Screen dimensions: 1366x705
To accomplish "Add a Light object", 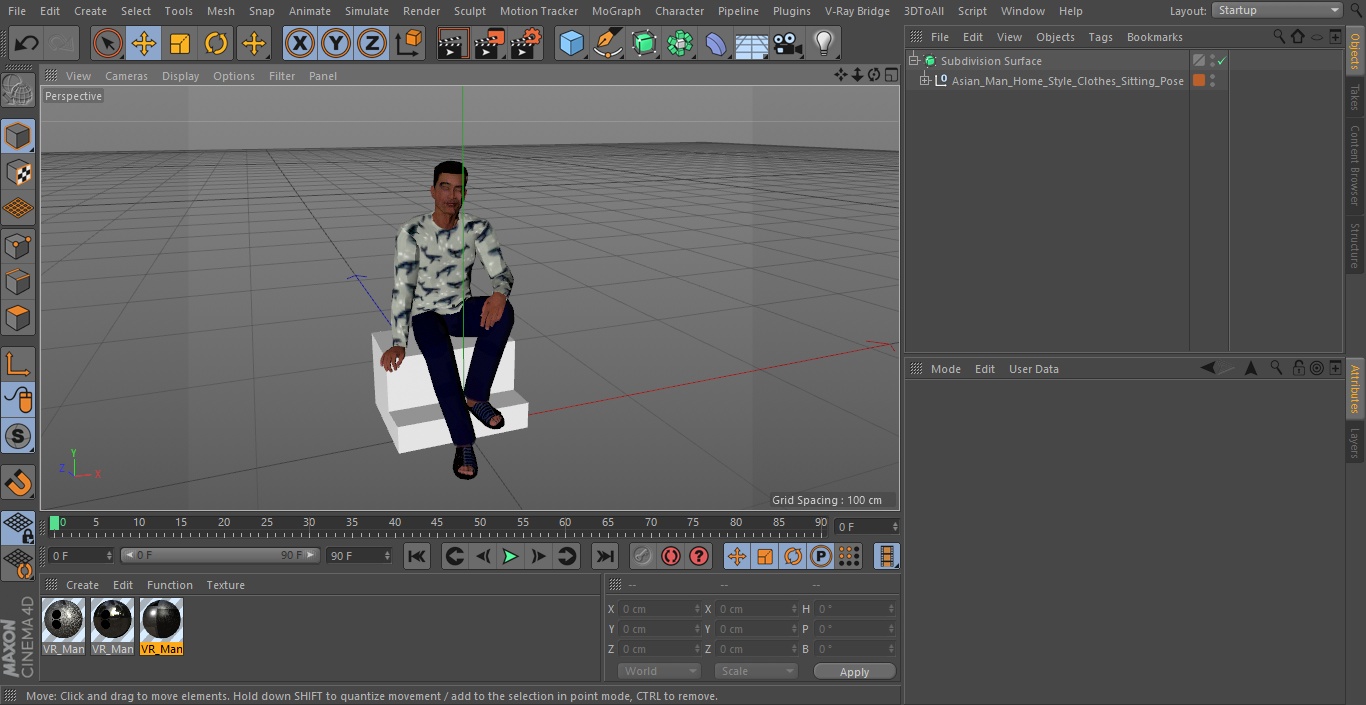I will [824, 44].
